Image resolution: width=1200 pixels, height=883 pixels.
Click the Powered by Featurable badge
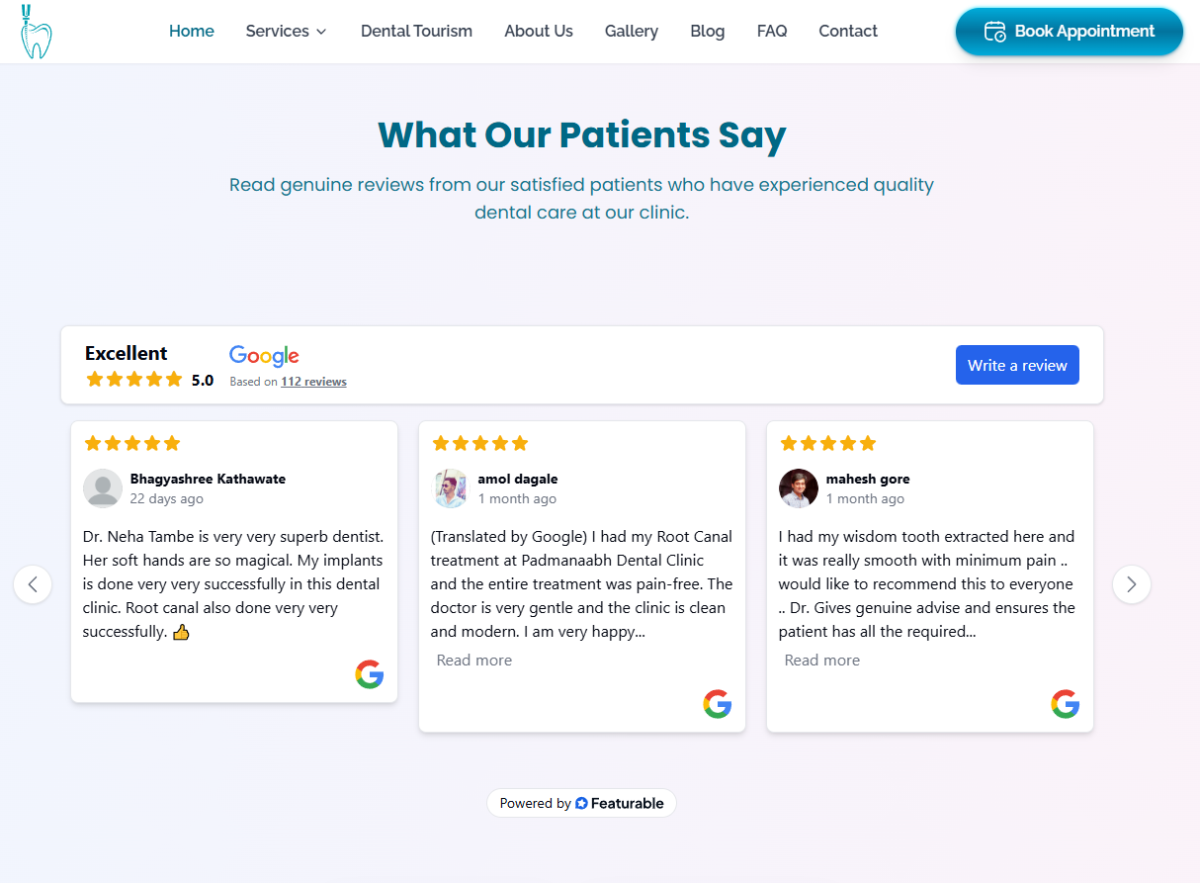tap(581, 803)
